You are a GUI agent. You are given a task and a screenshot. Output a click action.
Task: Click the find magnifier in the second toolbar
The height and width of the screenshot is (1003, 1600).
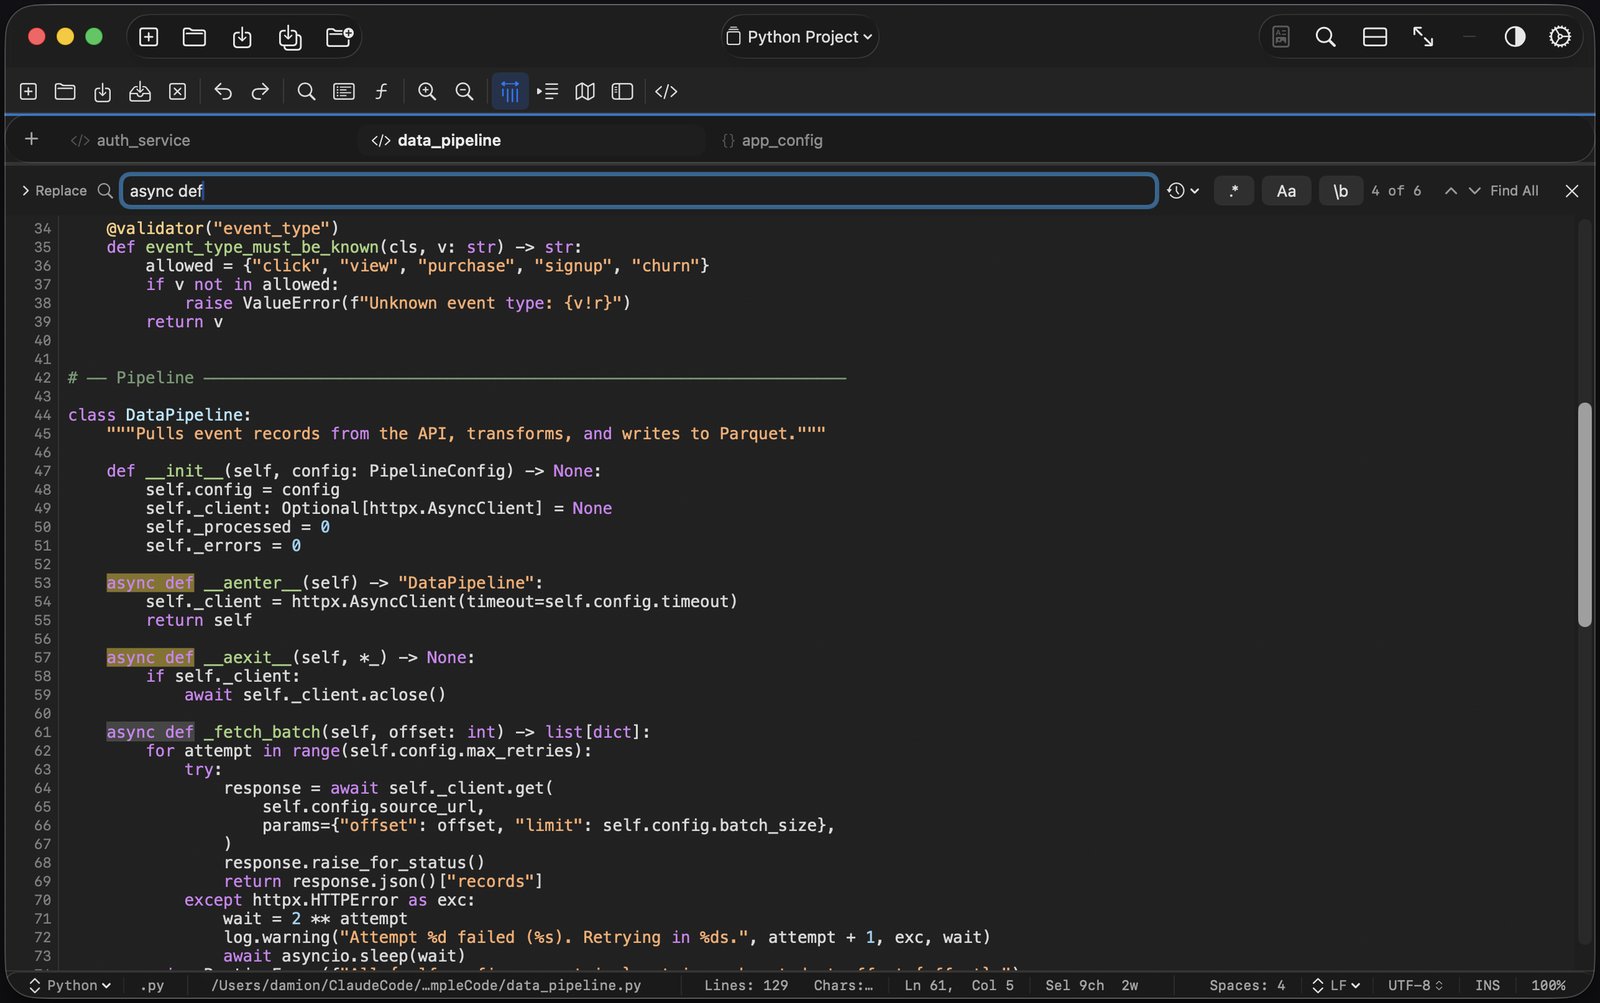pyautogui.click(x=307, y=92)
